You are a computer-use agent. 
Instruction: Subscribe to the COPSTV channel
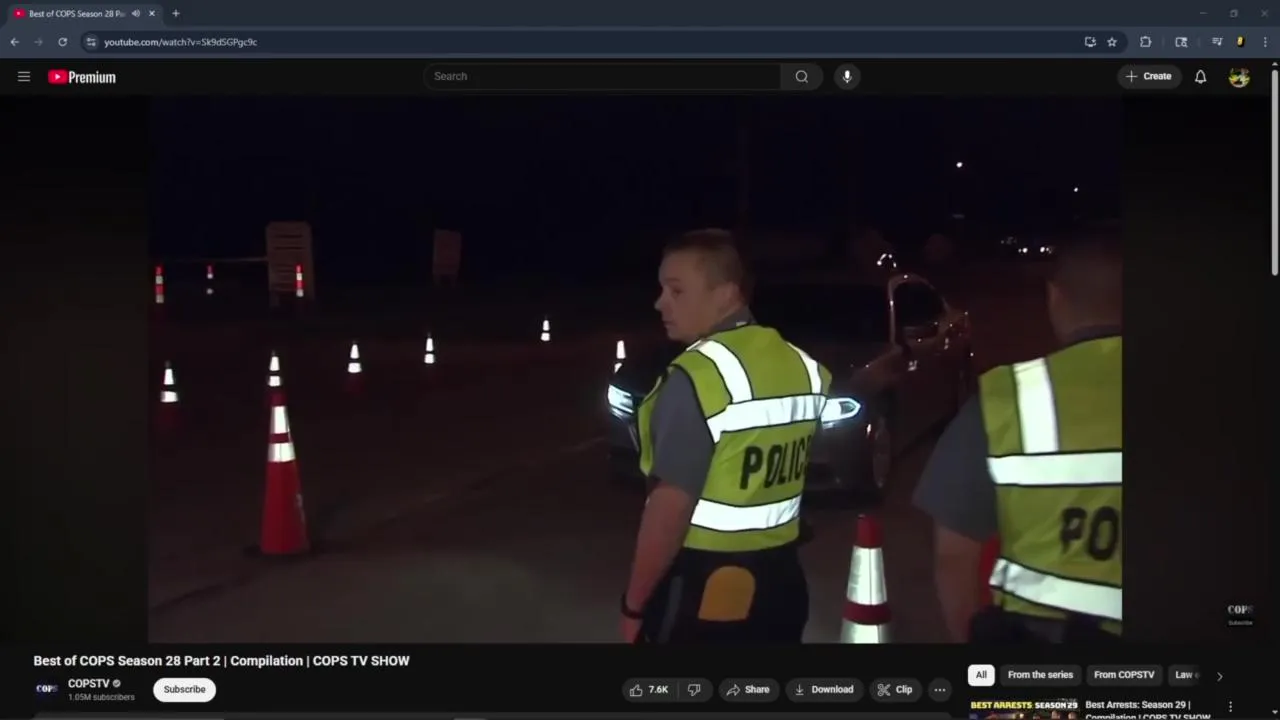coord(184,689)
